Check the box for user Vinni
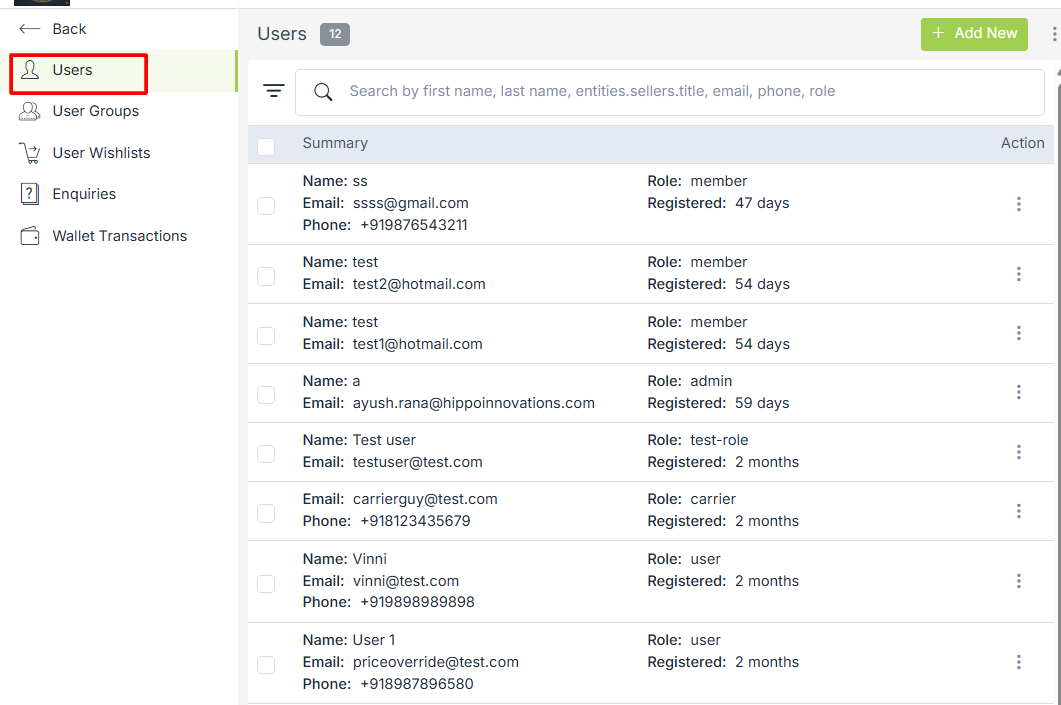Screen dimensions: 1061x705 coord(266,583)
